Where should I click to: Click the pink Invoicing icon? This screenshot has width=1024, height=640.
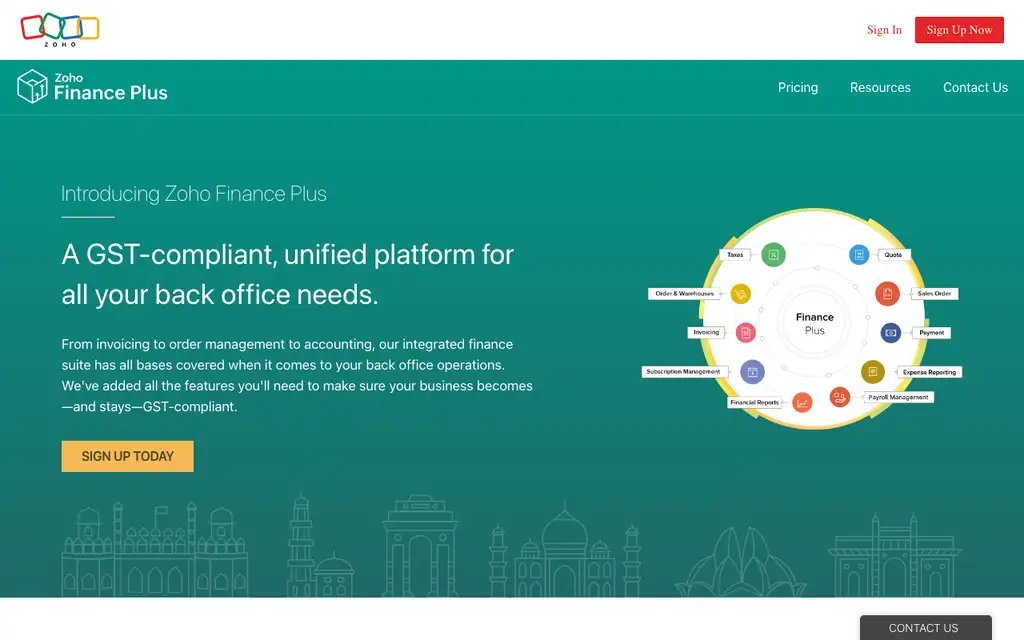coord(745,332)
